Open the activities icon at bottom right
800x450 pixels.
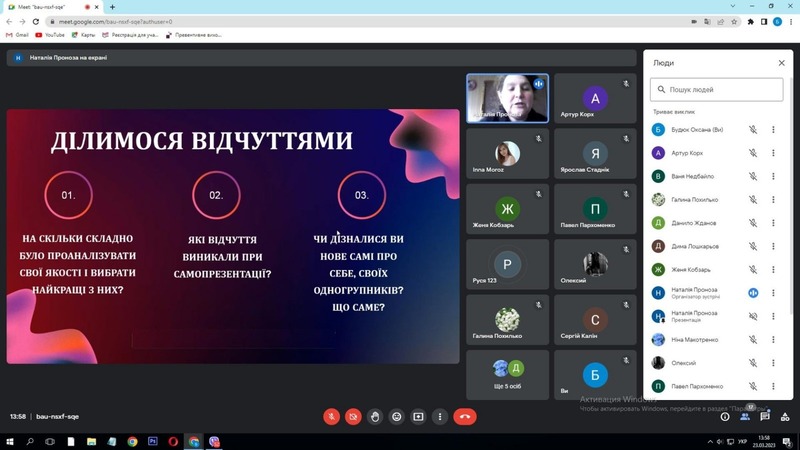(x=787, y=416)
